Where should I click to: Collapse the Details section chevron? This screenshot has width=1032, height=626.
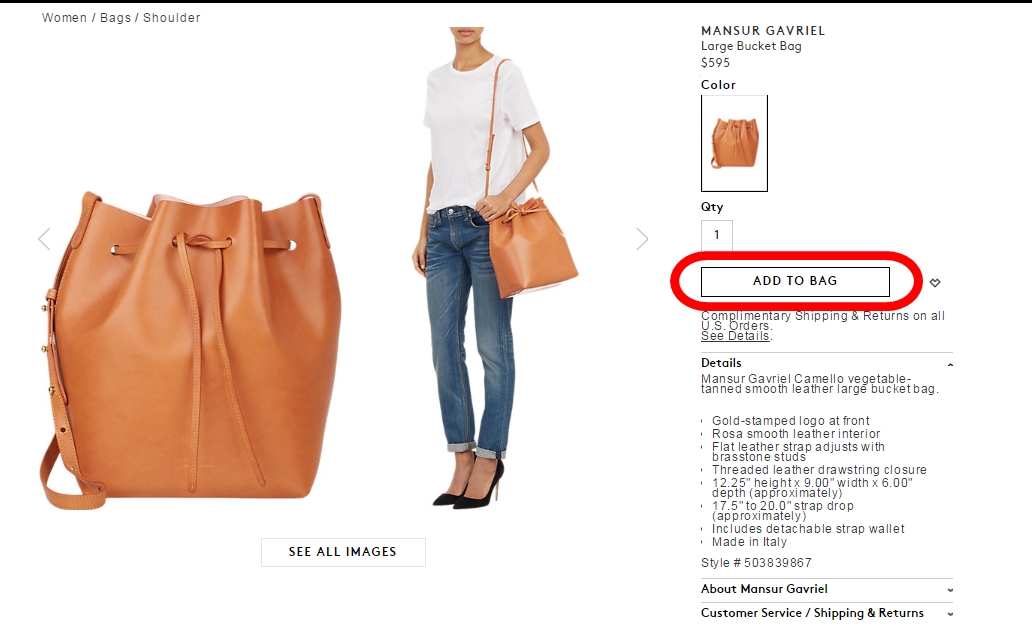[950, 365]
